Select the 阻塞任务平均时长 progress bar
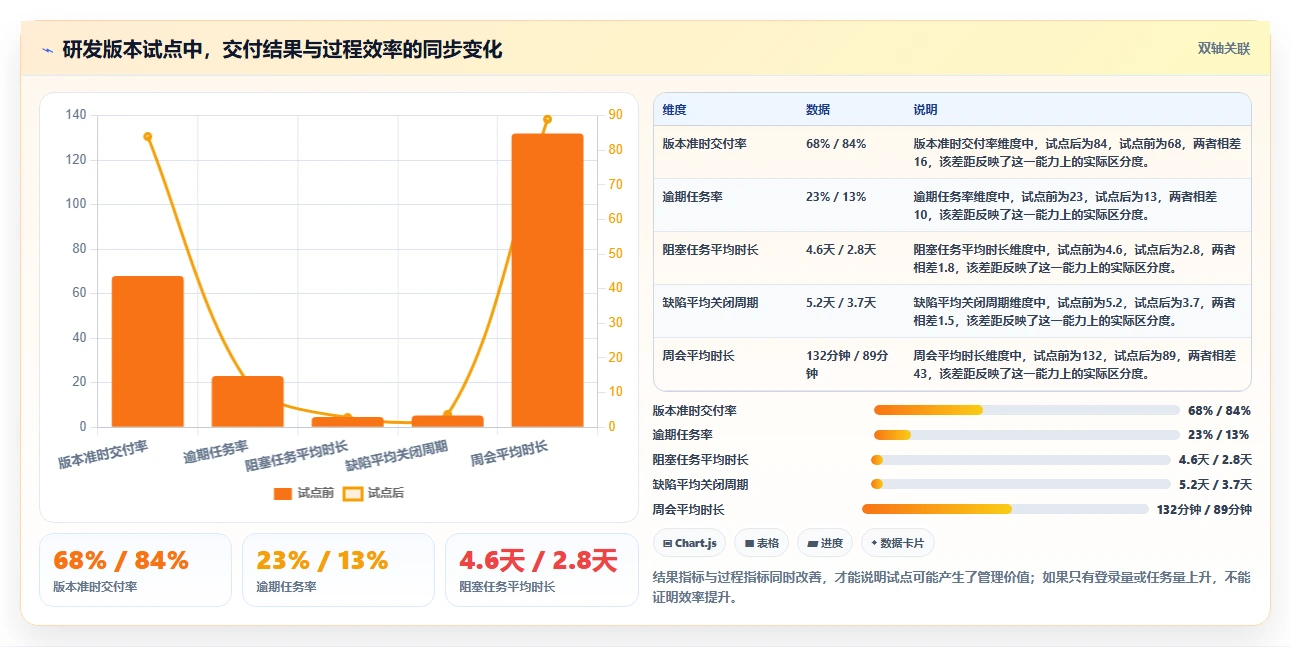The image size is (1291, 647). click(1020, 460)
